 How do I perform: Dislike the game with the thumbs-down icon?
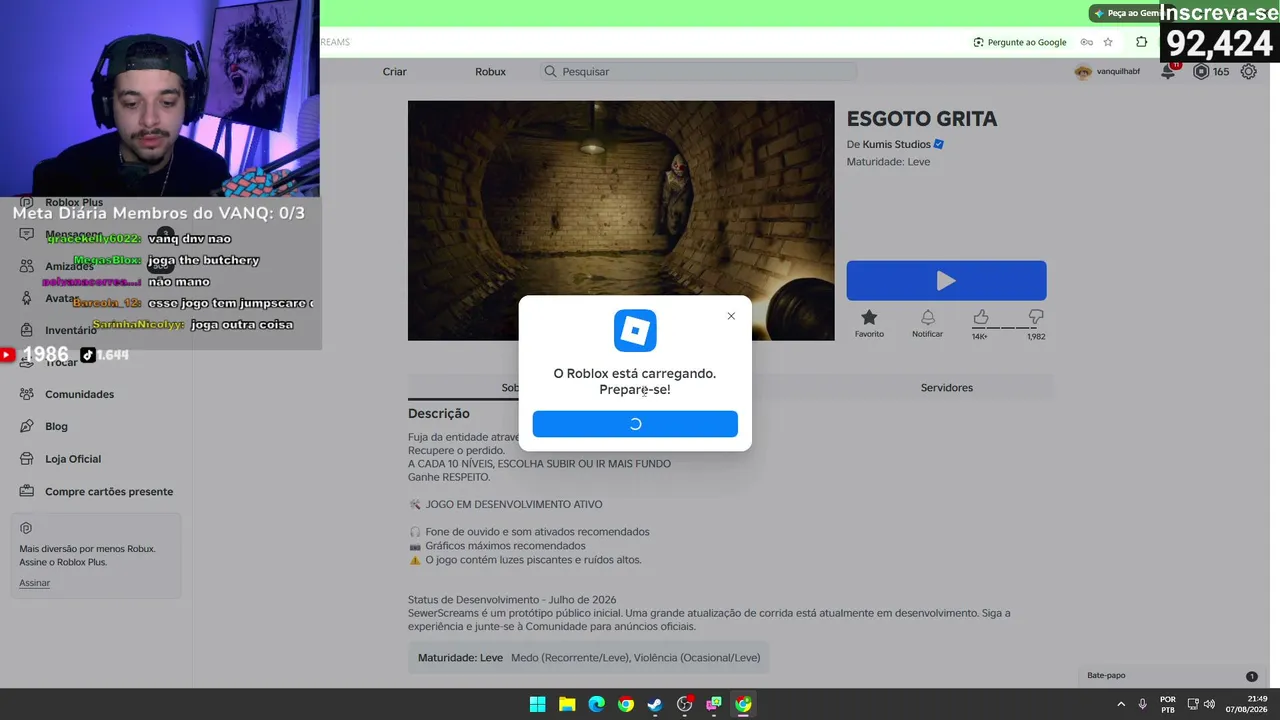point(1036,317)
